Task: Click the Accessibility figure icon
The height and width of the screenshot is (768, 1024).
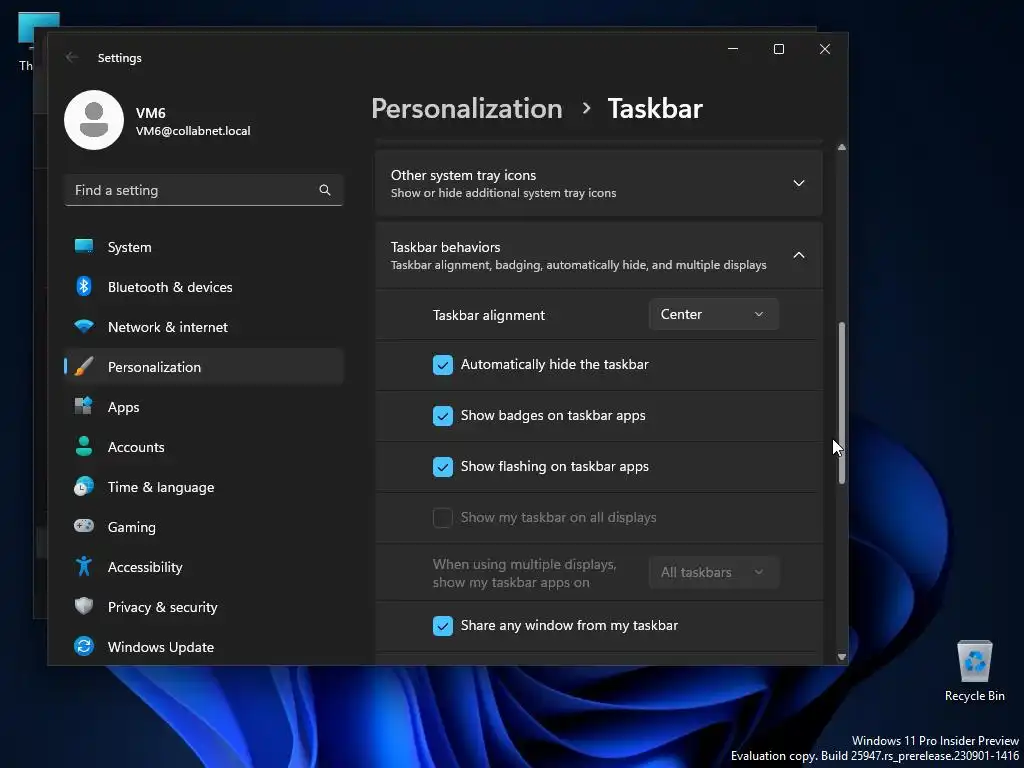Action: [x=84, y=566]
